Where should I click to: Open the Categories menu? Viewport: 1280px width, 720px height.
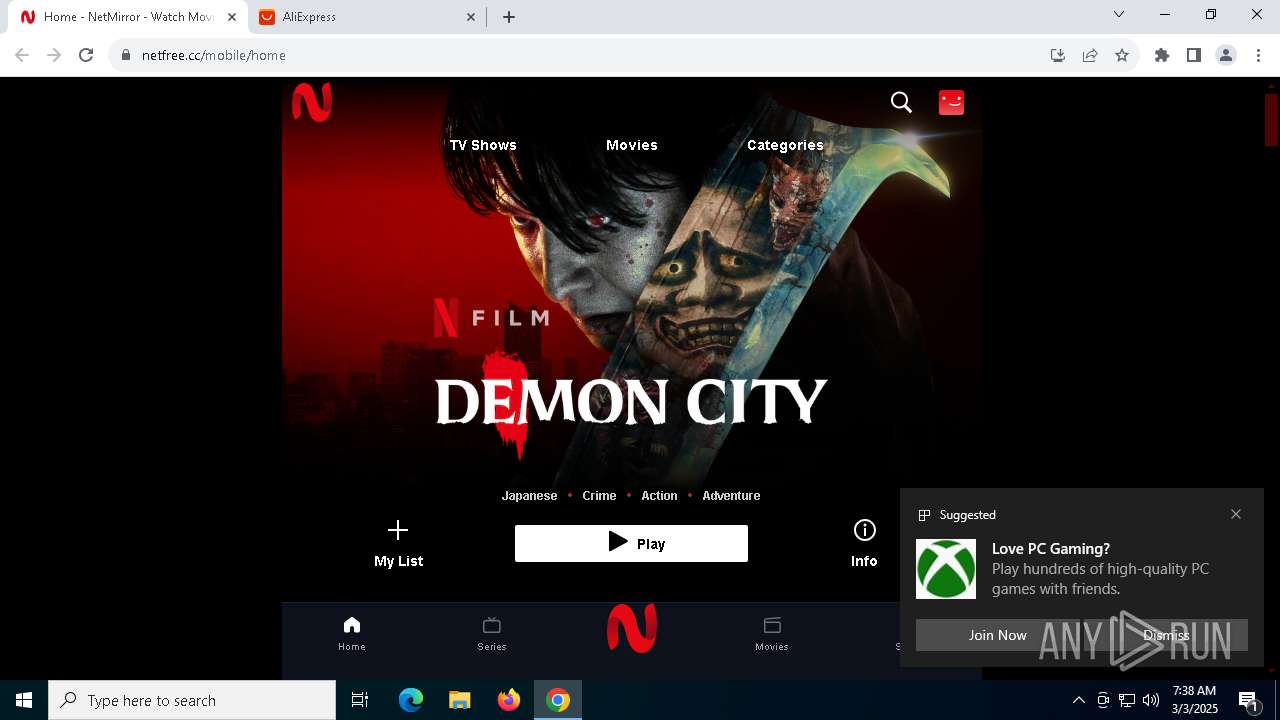click(785, 145)
